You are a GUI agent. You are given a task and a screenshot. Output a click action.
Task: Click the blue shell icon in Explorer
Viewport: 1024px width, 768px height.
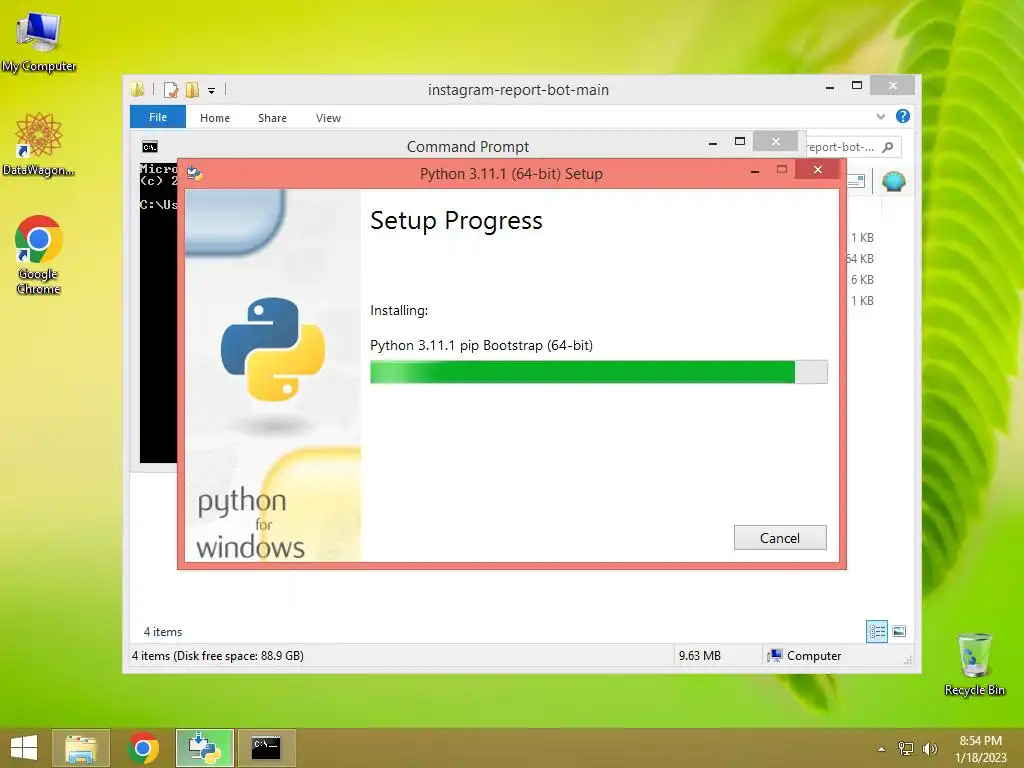[x=893, y=181]
